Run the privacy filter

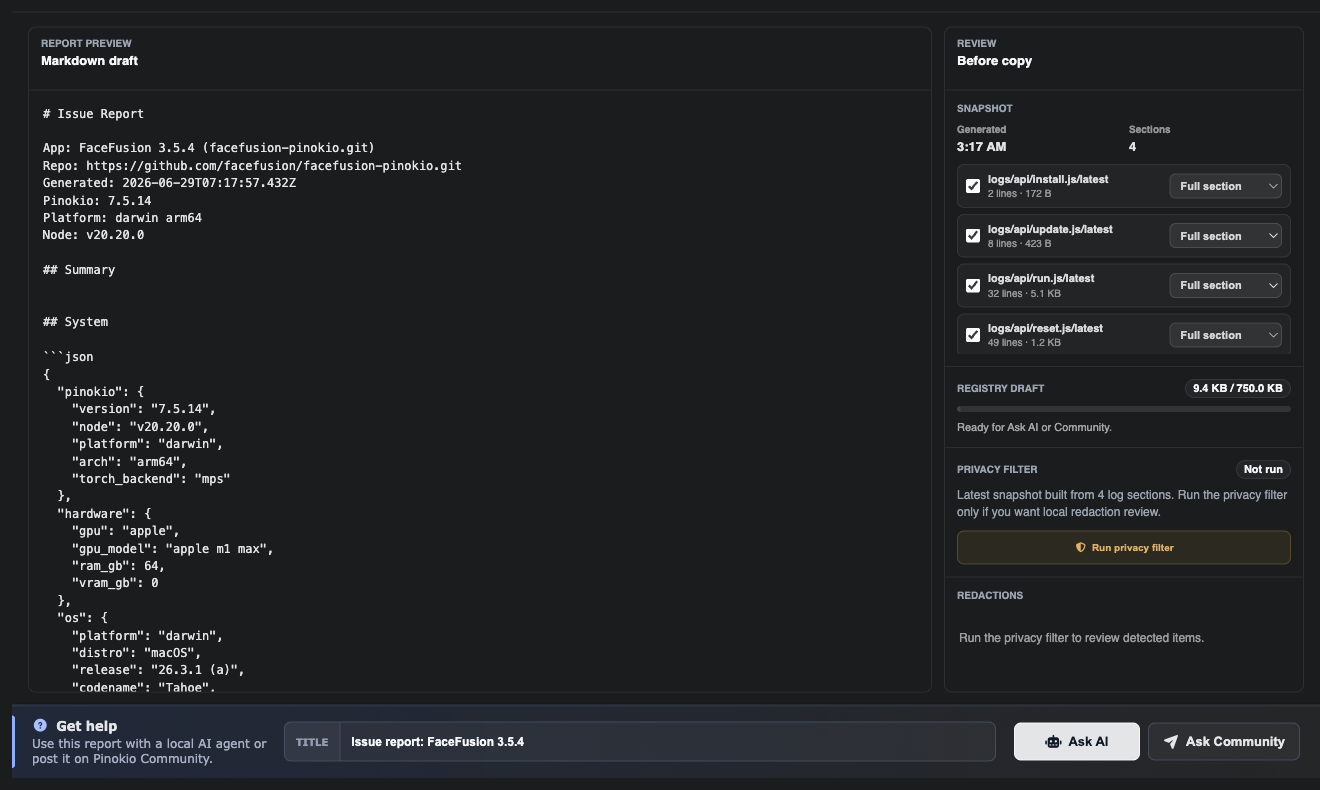[1124, 548]
